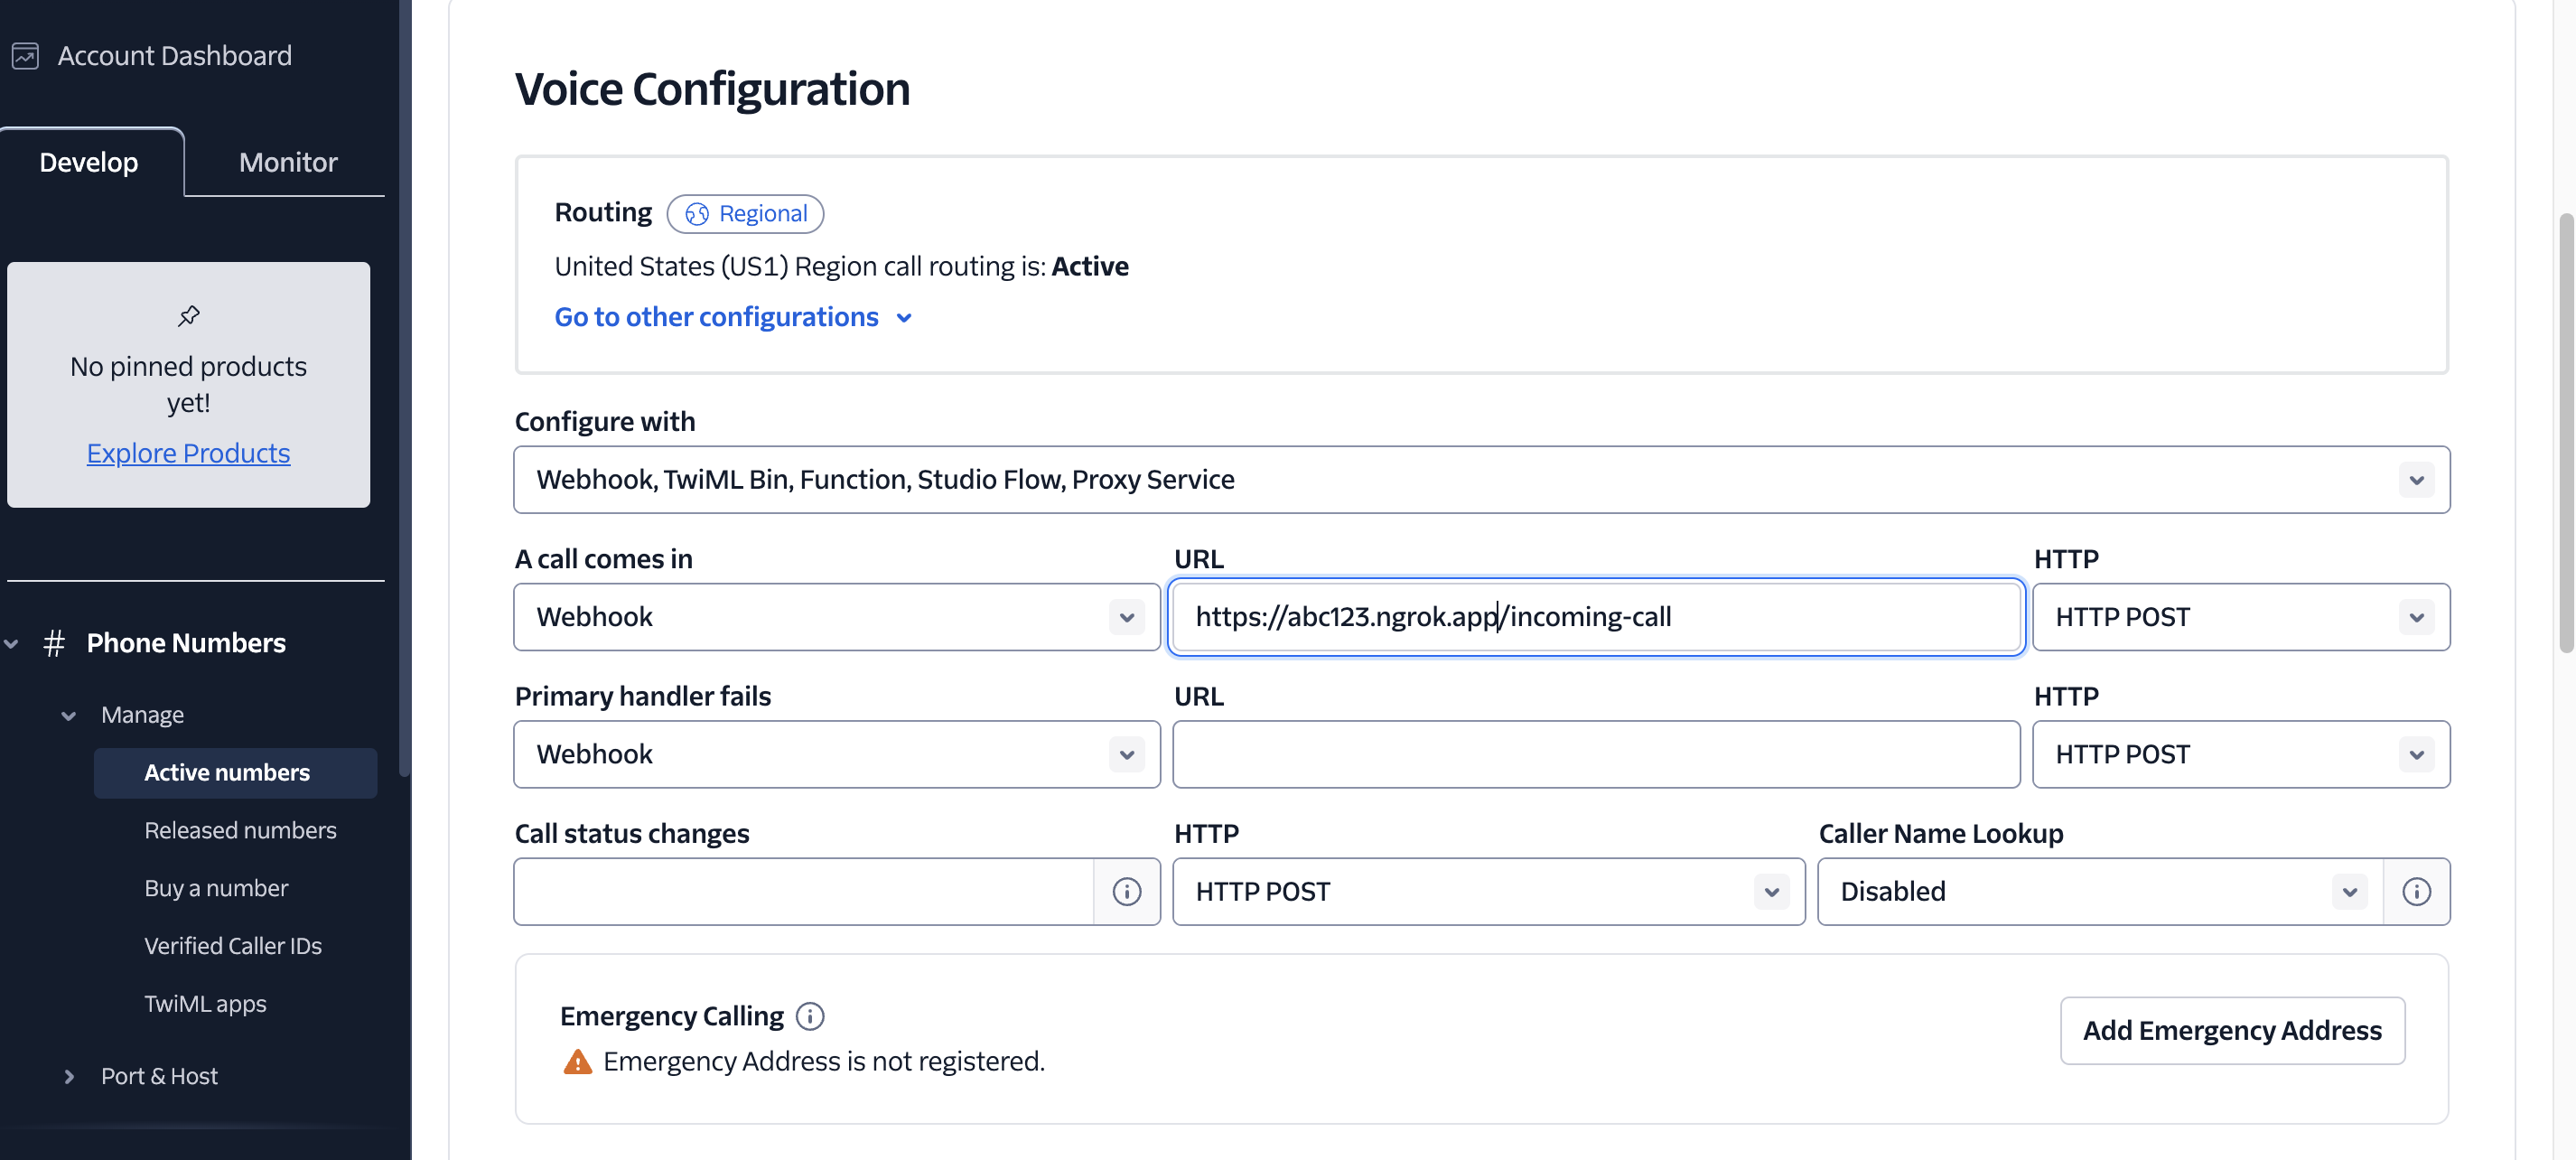Click the Account Dashboard icon
This screenshot has width=2576, height=1160.
click(x=24, y=56)
